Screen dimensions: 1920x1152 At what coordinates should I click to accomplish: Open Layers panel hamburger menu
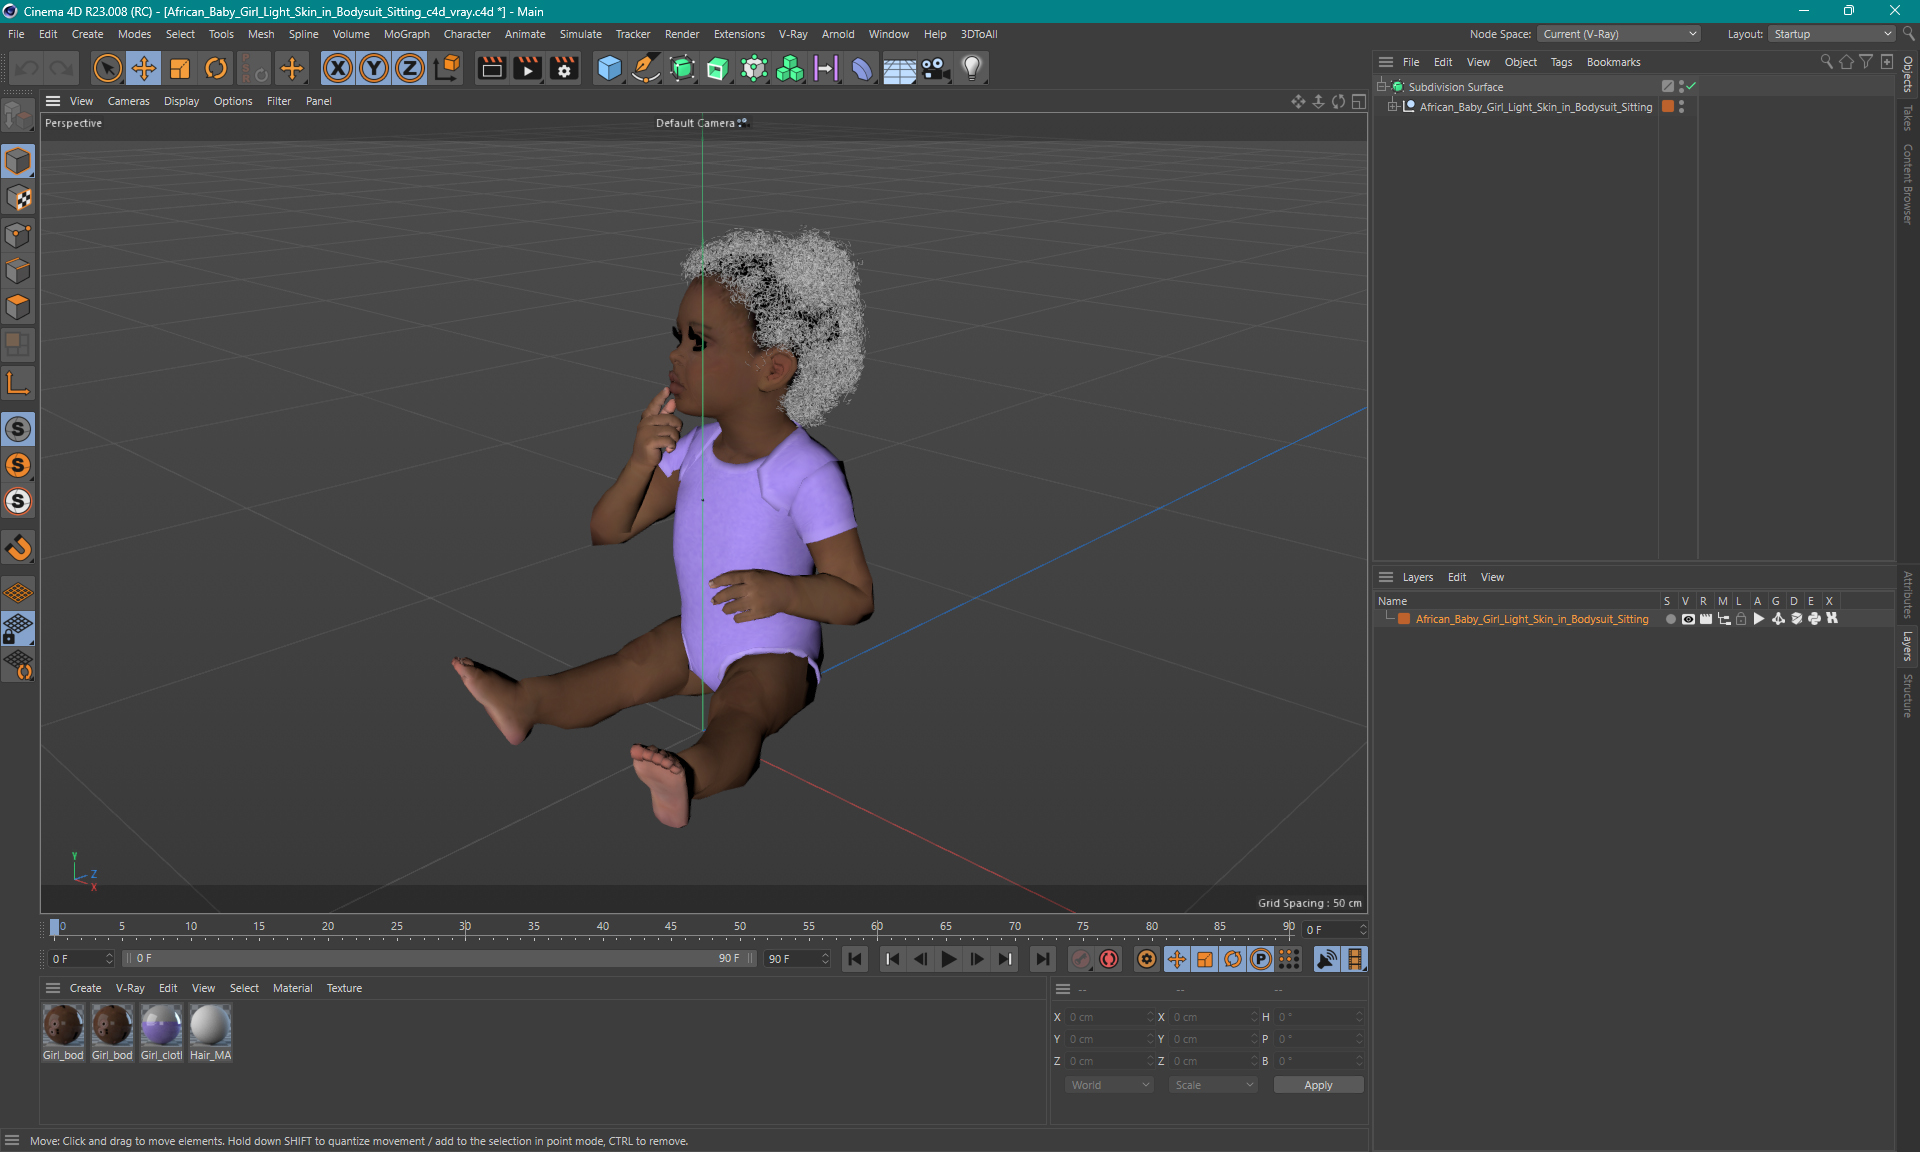pyautogui.click(x=1386, y=577)
